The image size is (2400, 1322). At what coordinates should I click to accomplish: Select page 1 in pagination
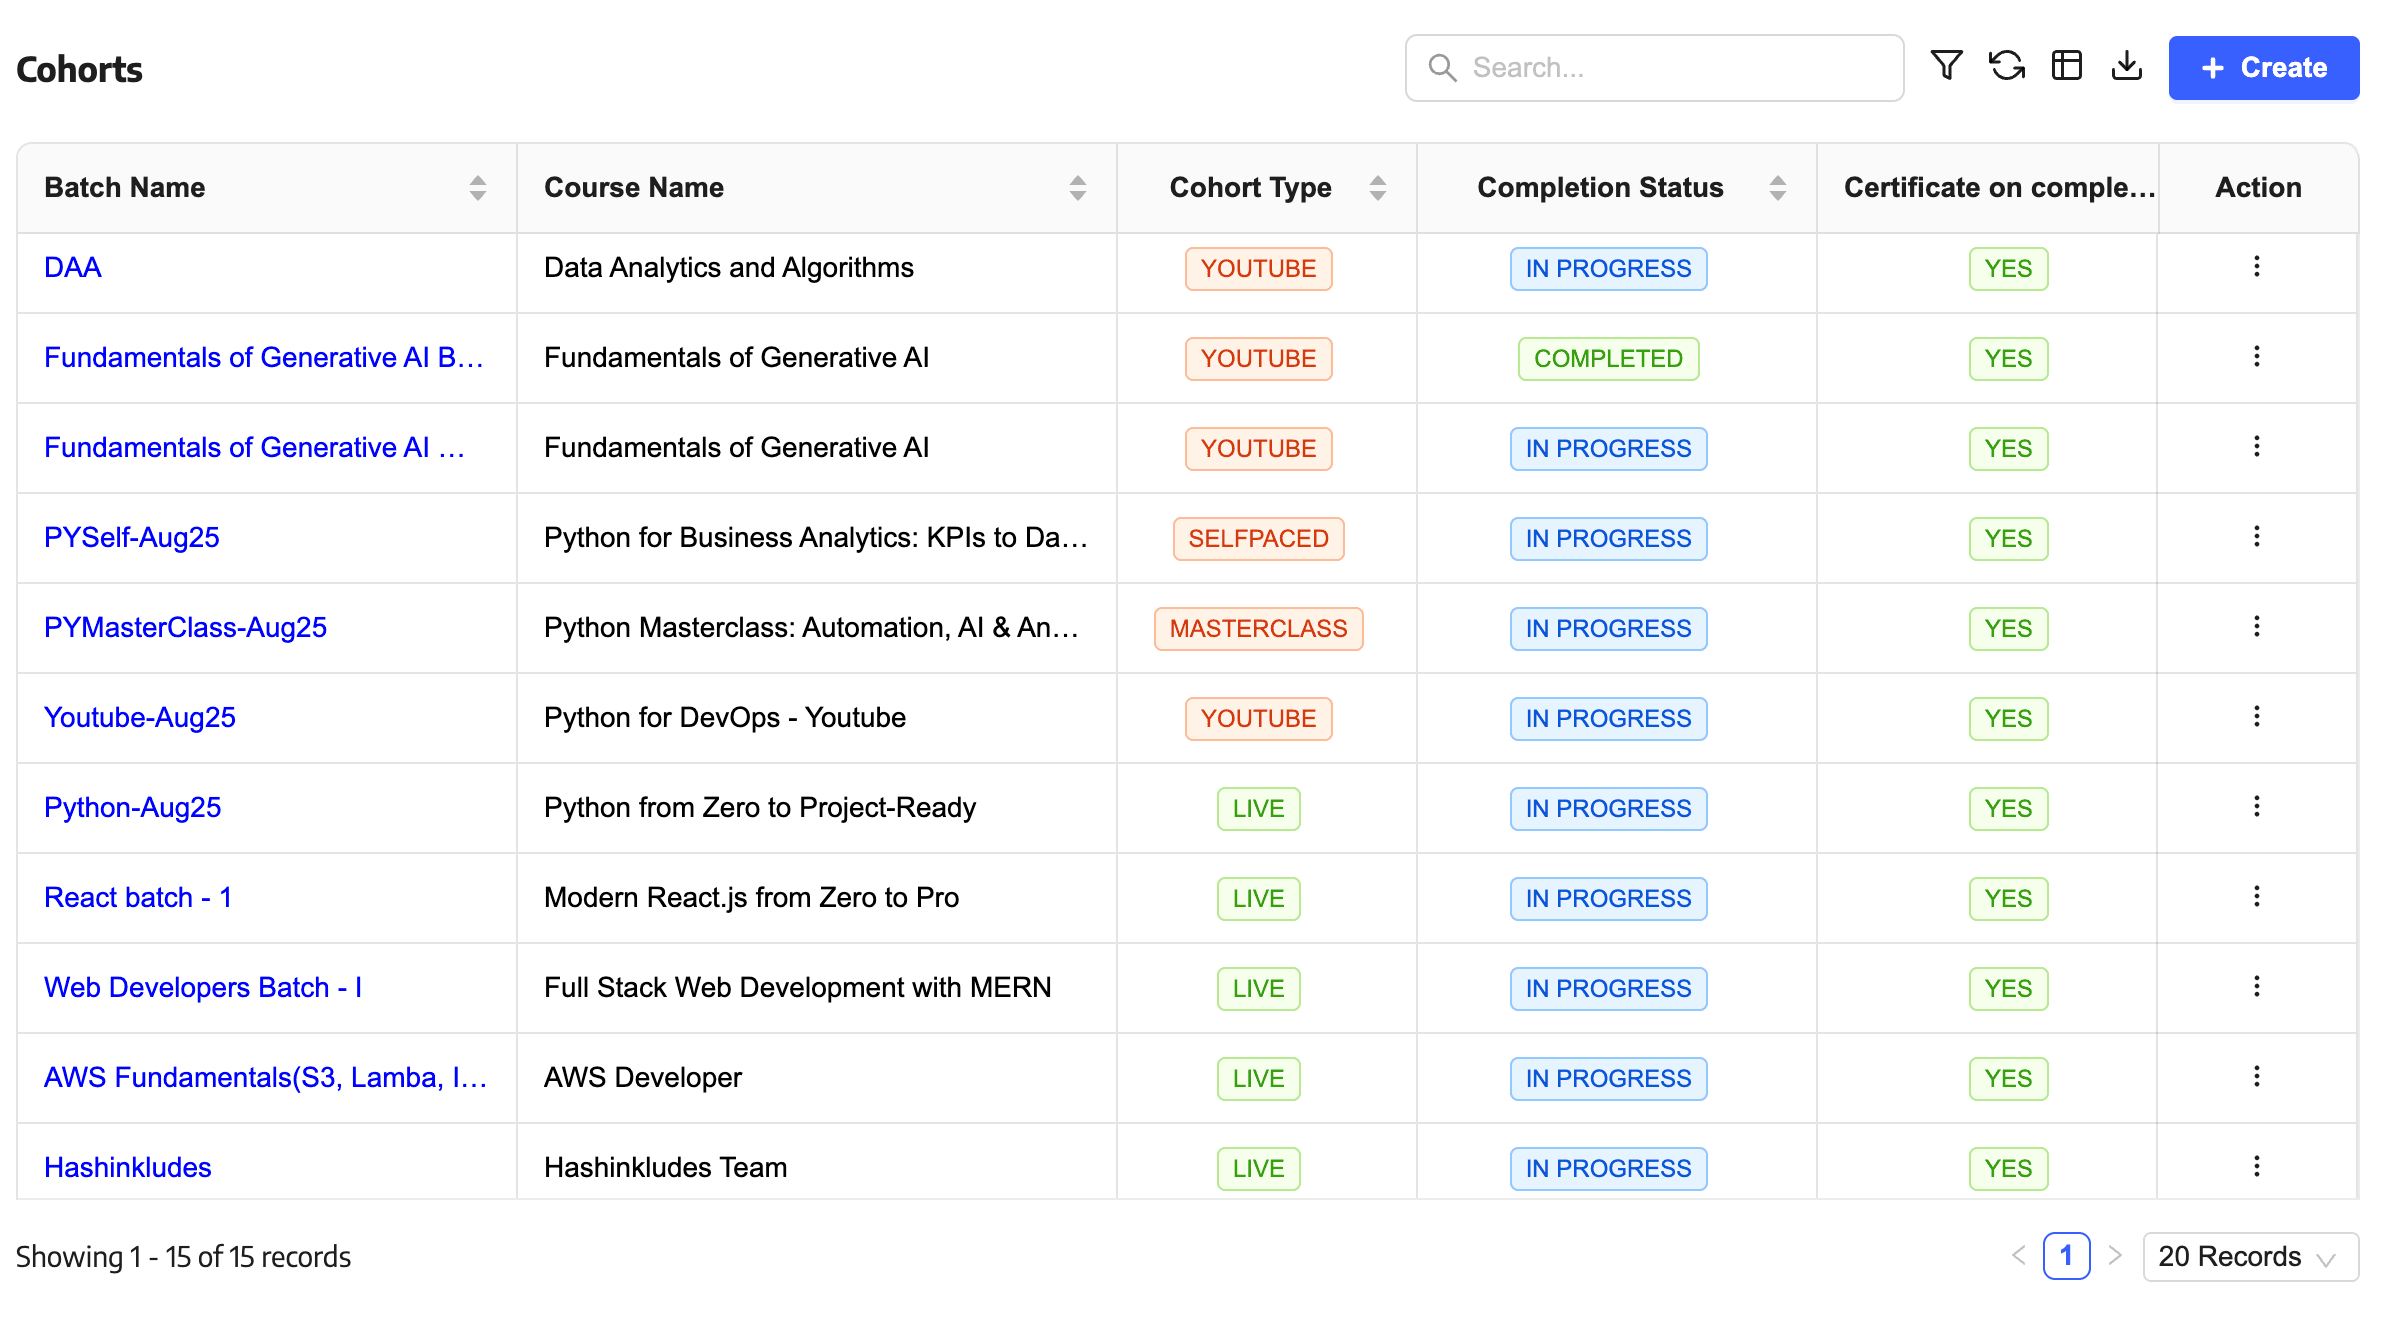(2066, 1256)
